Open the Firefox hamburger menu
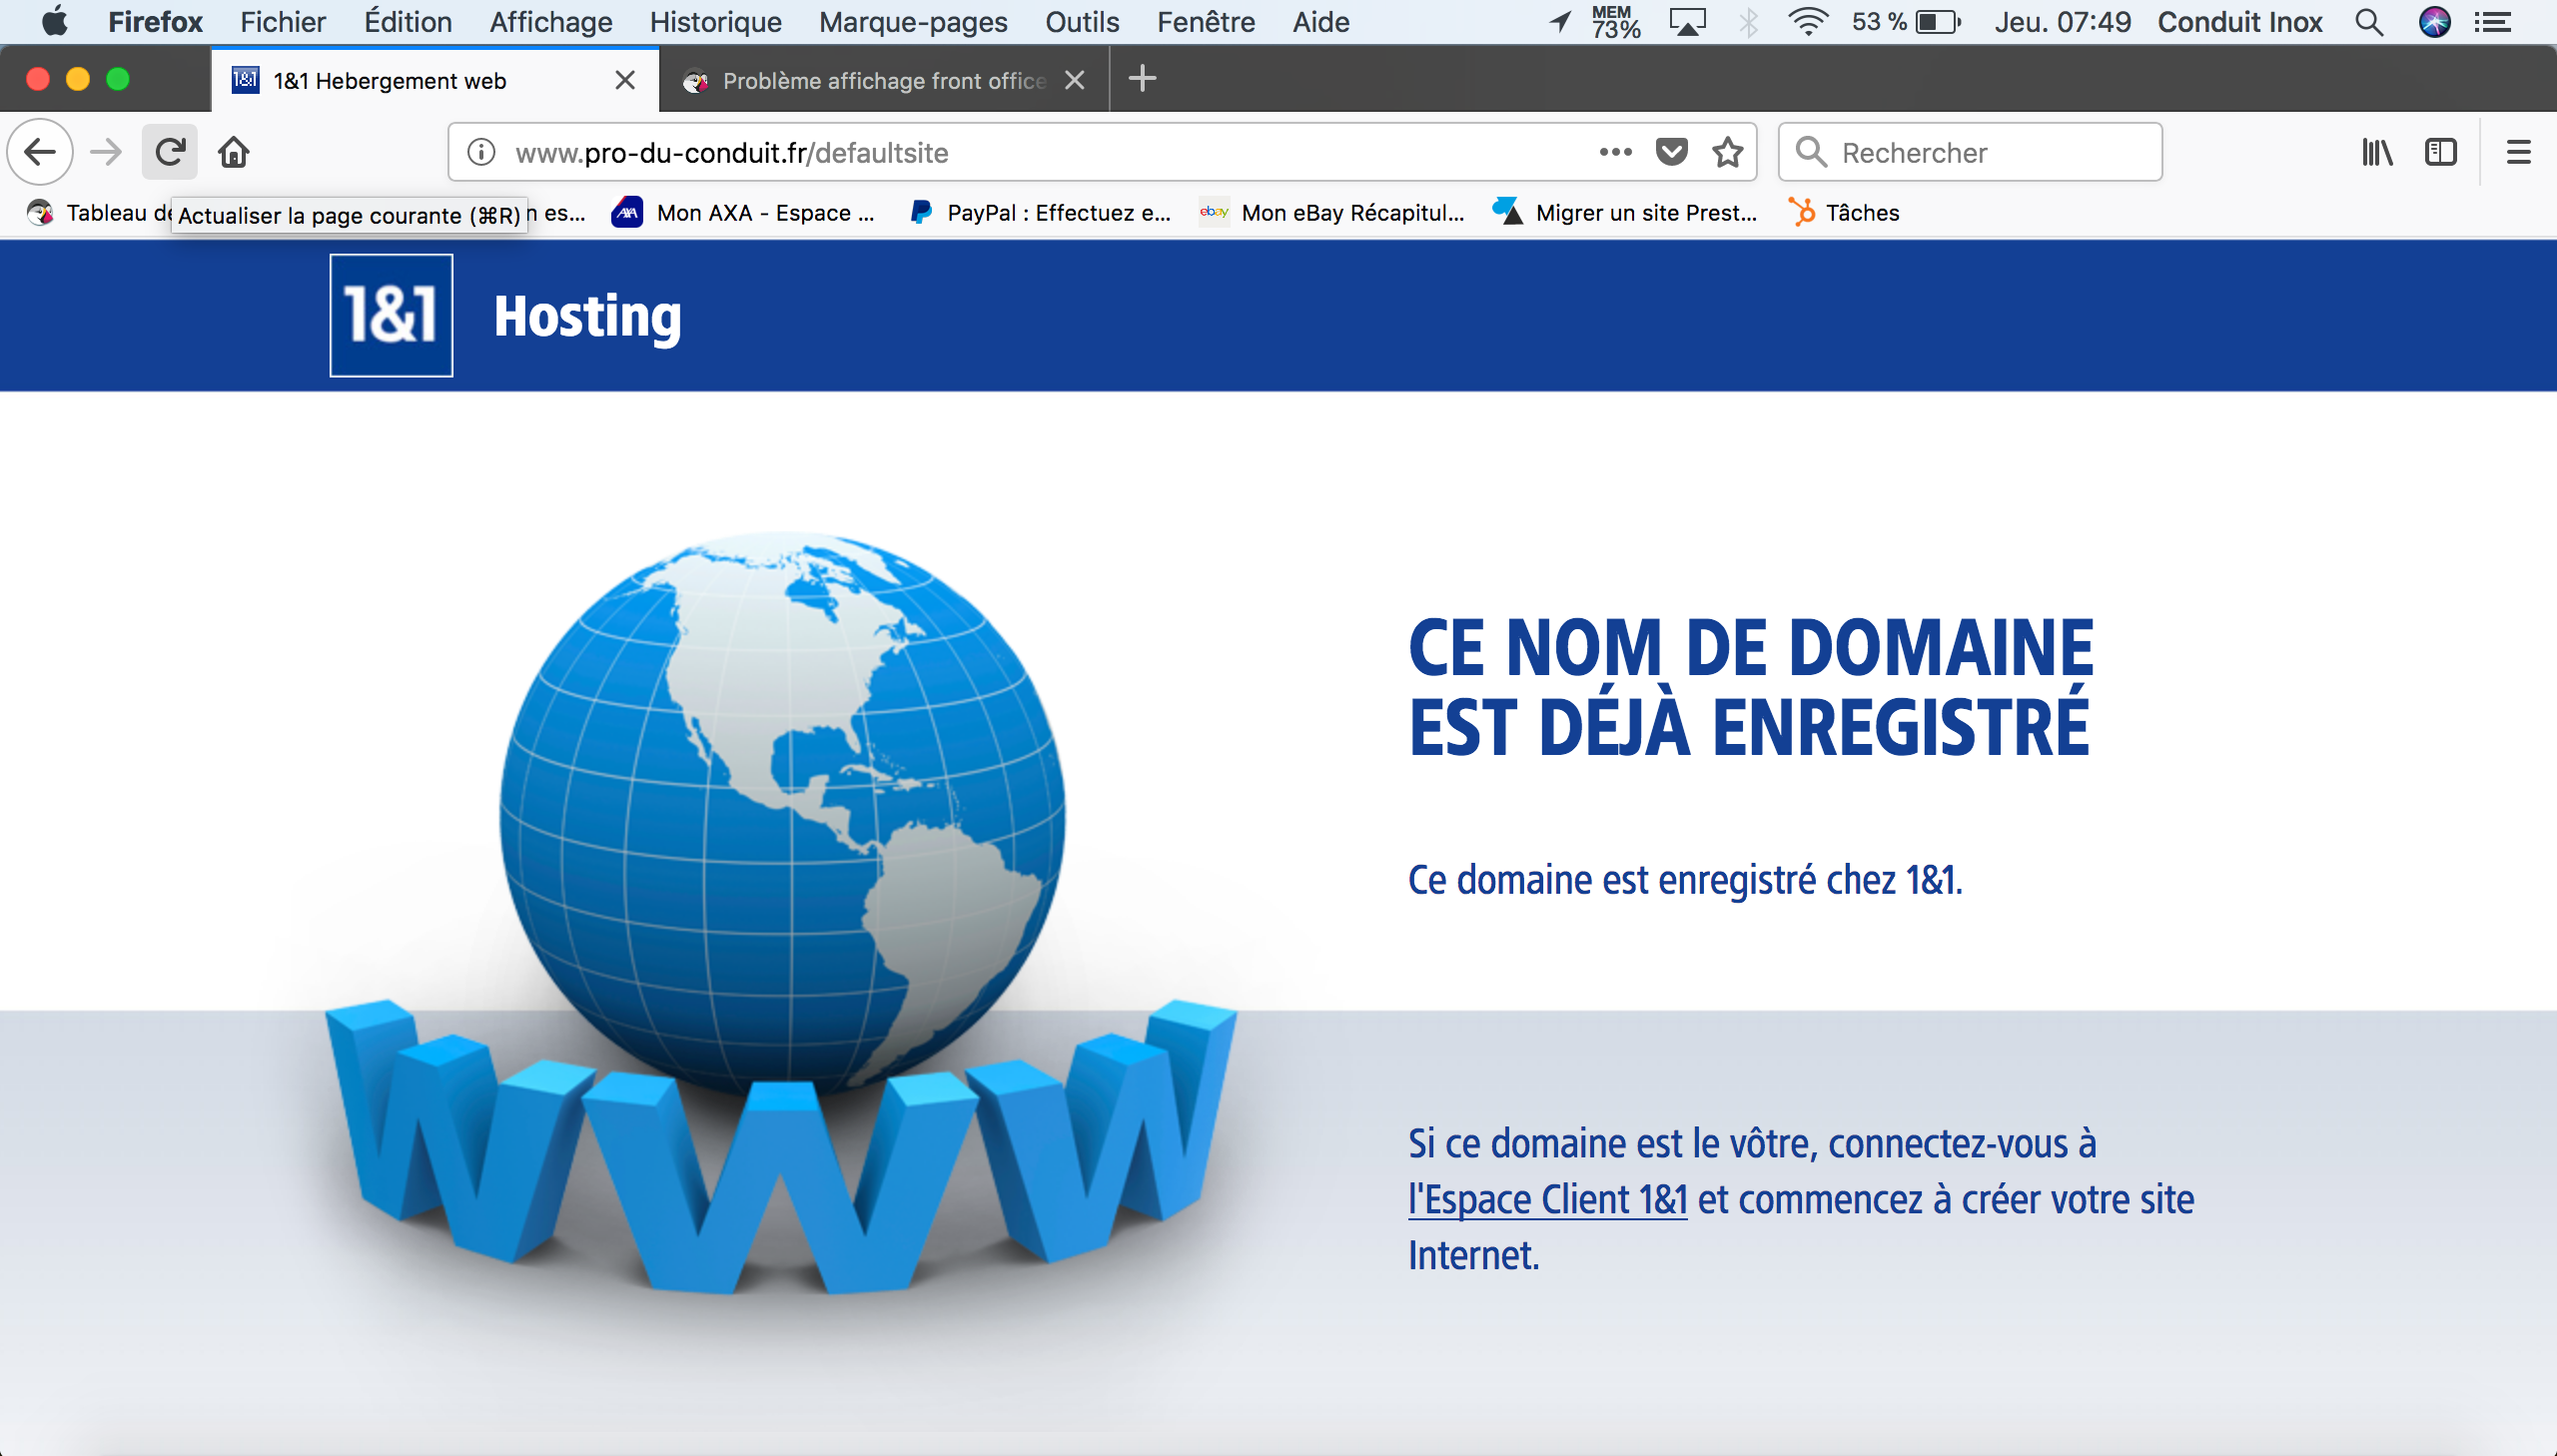This screenshot has width=2557, height=1456. 2518,152
